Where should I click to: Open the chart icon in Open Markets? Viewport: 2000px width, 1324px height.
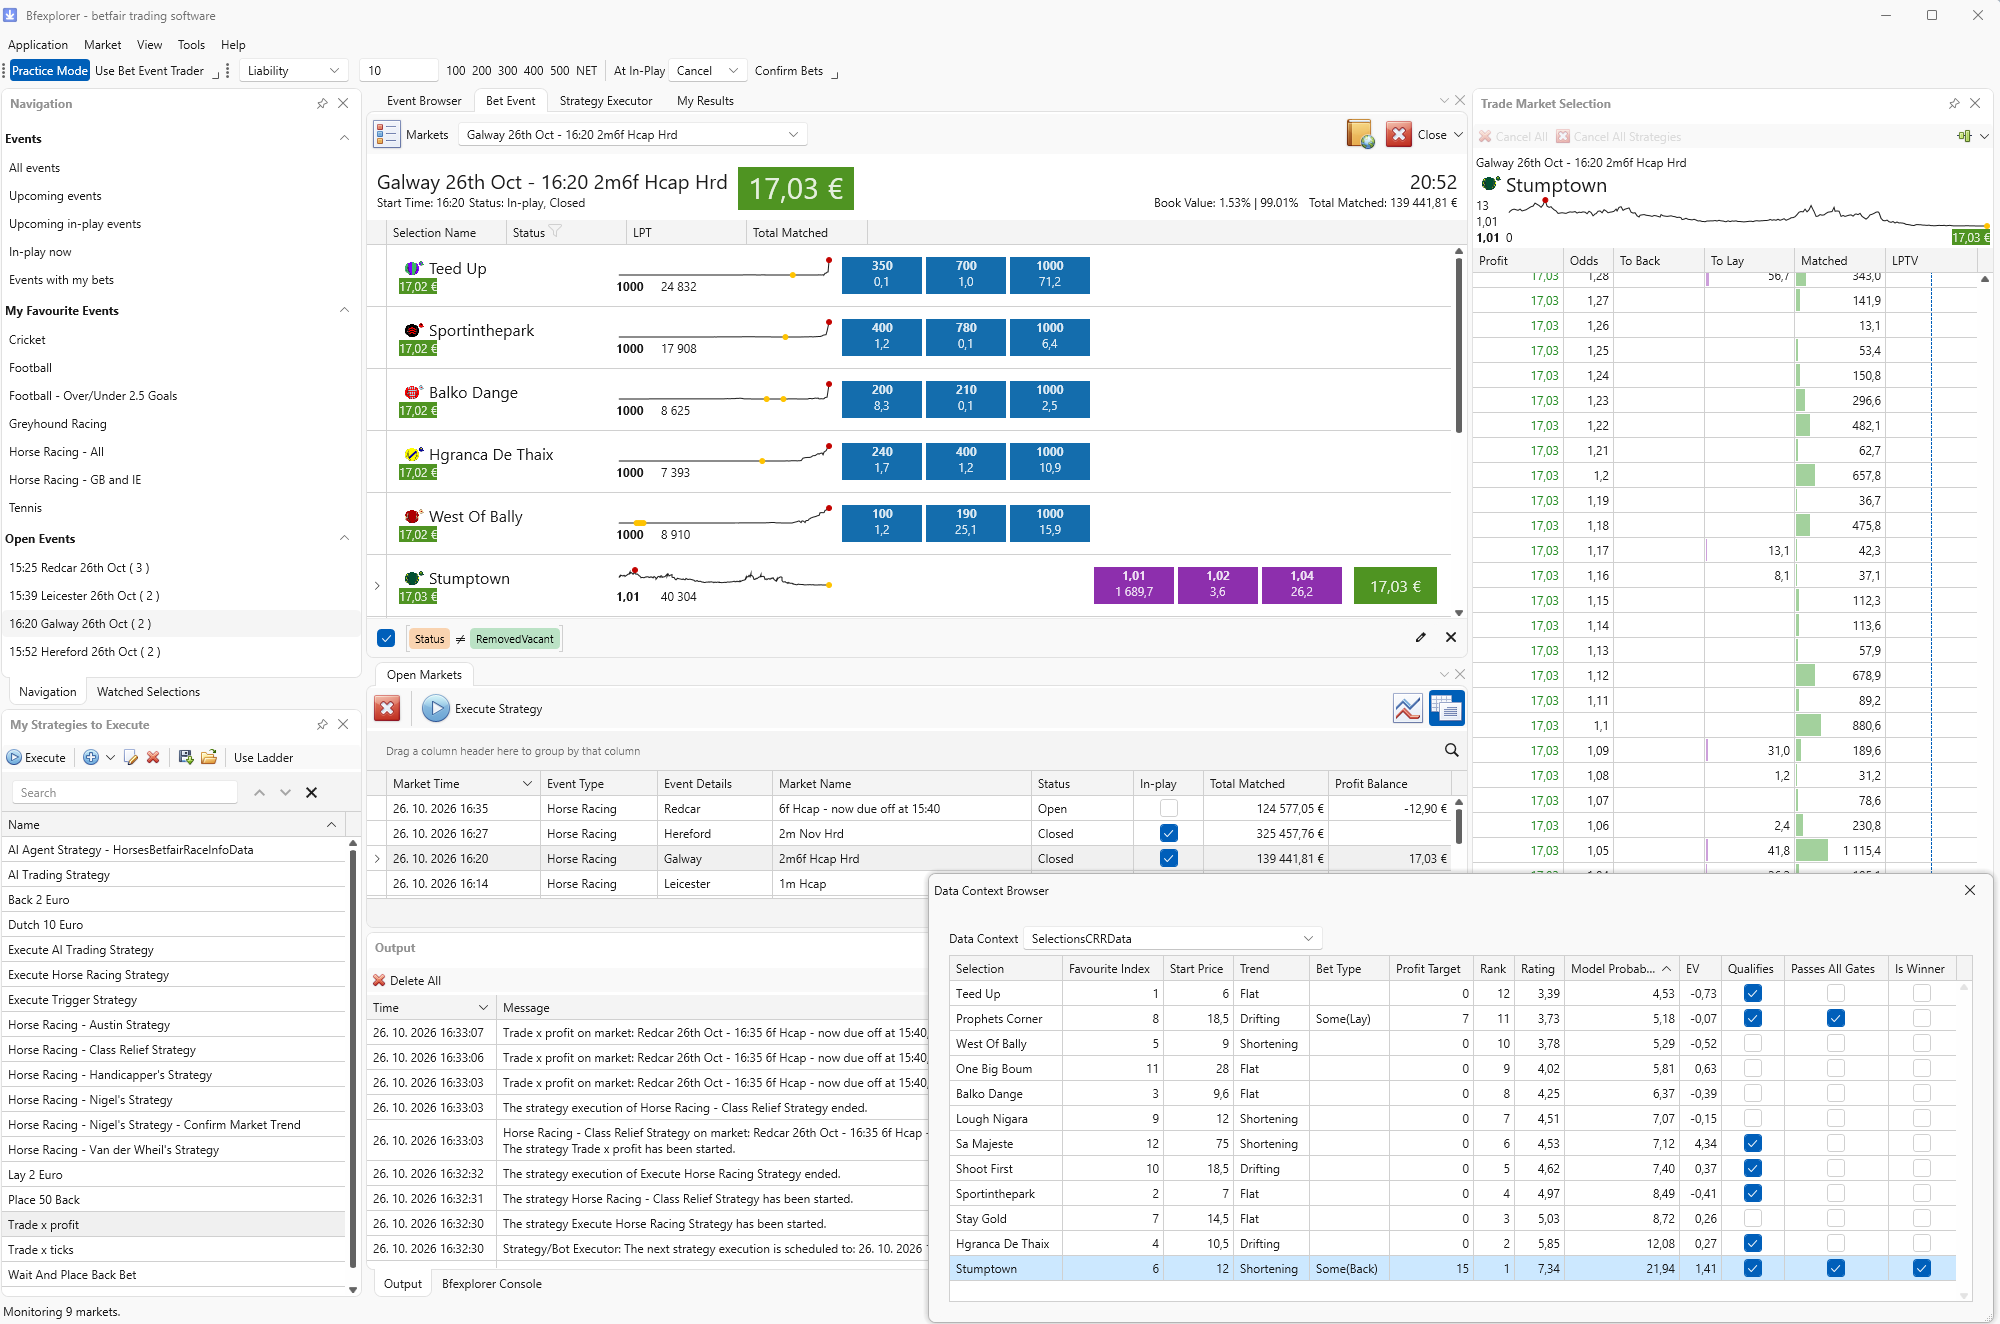(x=1407, y=709)
